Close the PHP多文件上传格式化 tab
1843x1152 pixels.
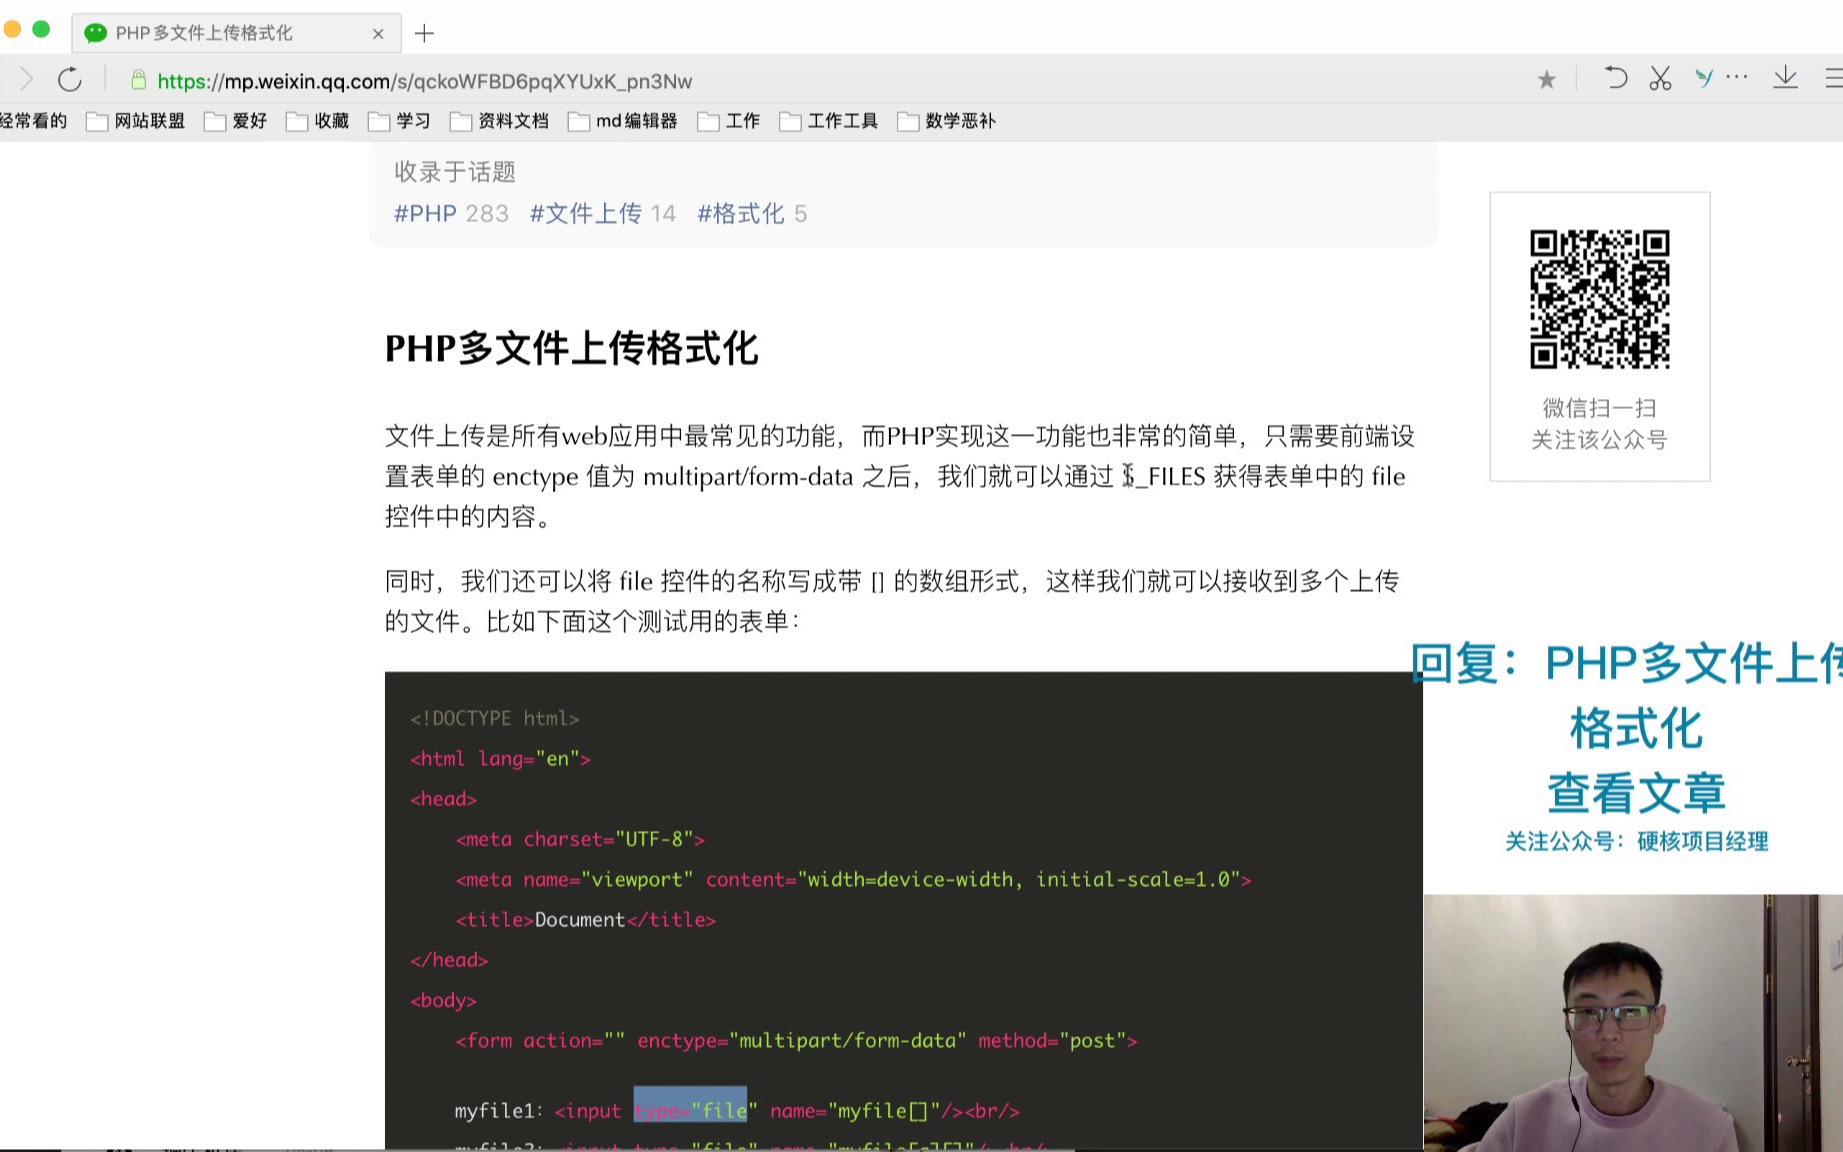pos(378,33)
